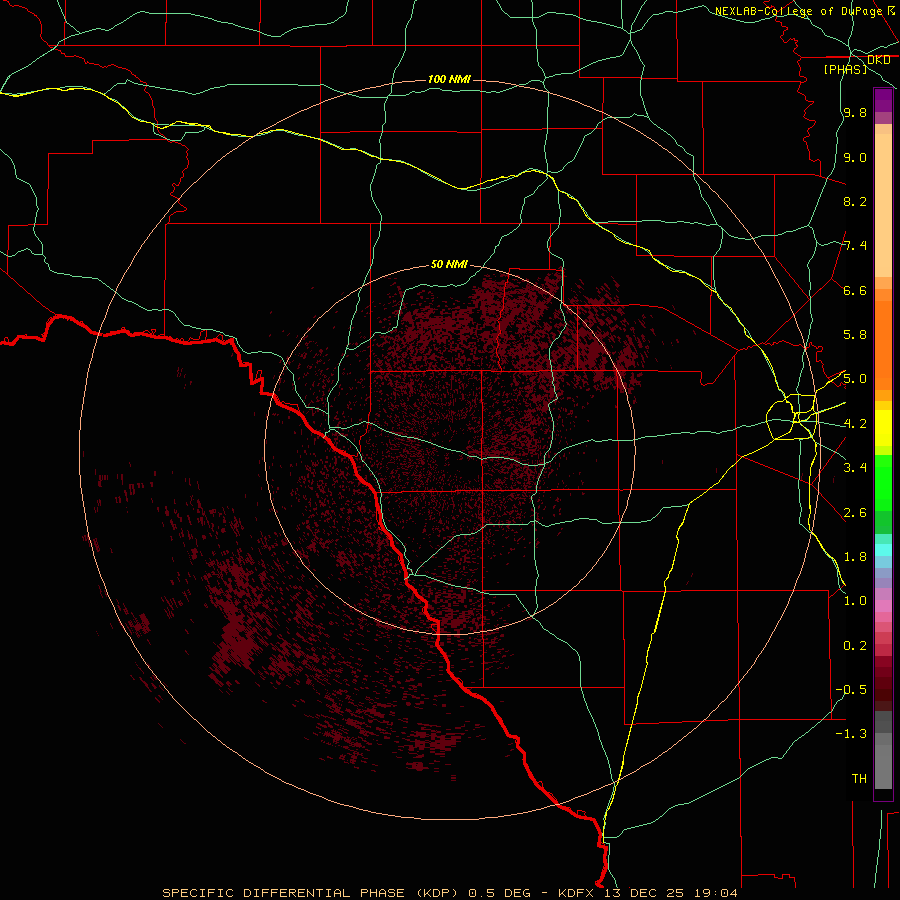
Task: Pick the purple segment atop the color bar
Action: (x=883, y=100)
